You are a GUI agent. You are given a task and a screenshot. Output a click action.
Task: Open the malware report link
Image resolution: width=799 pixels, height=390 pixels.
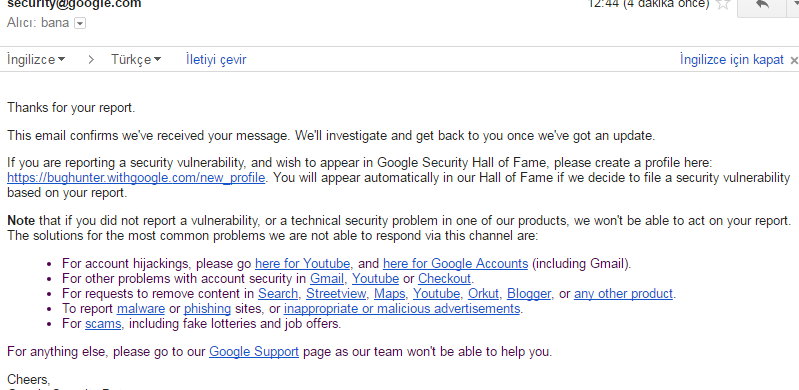point(141,308)
